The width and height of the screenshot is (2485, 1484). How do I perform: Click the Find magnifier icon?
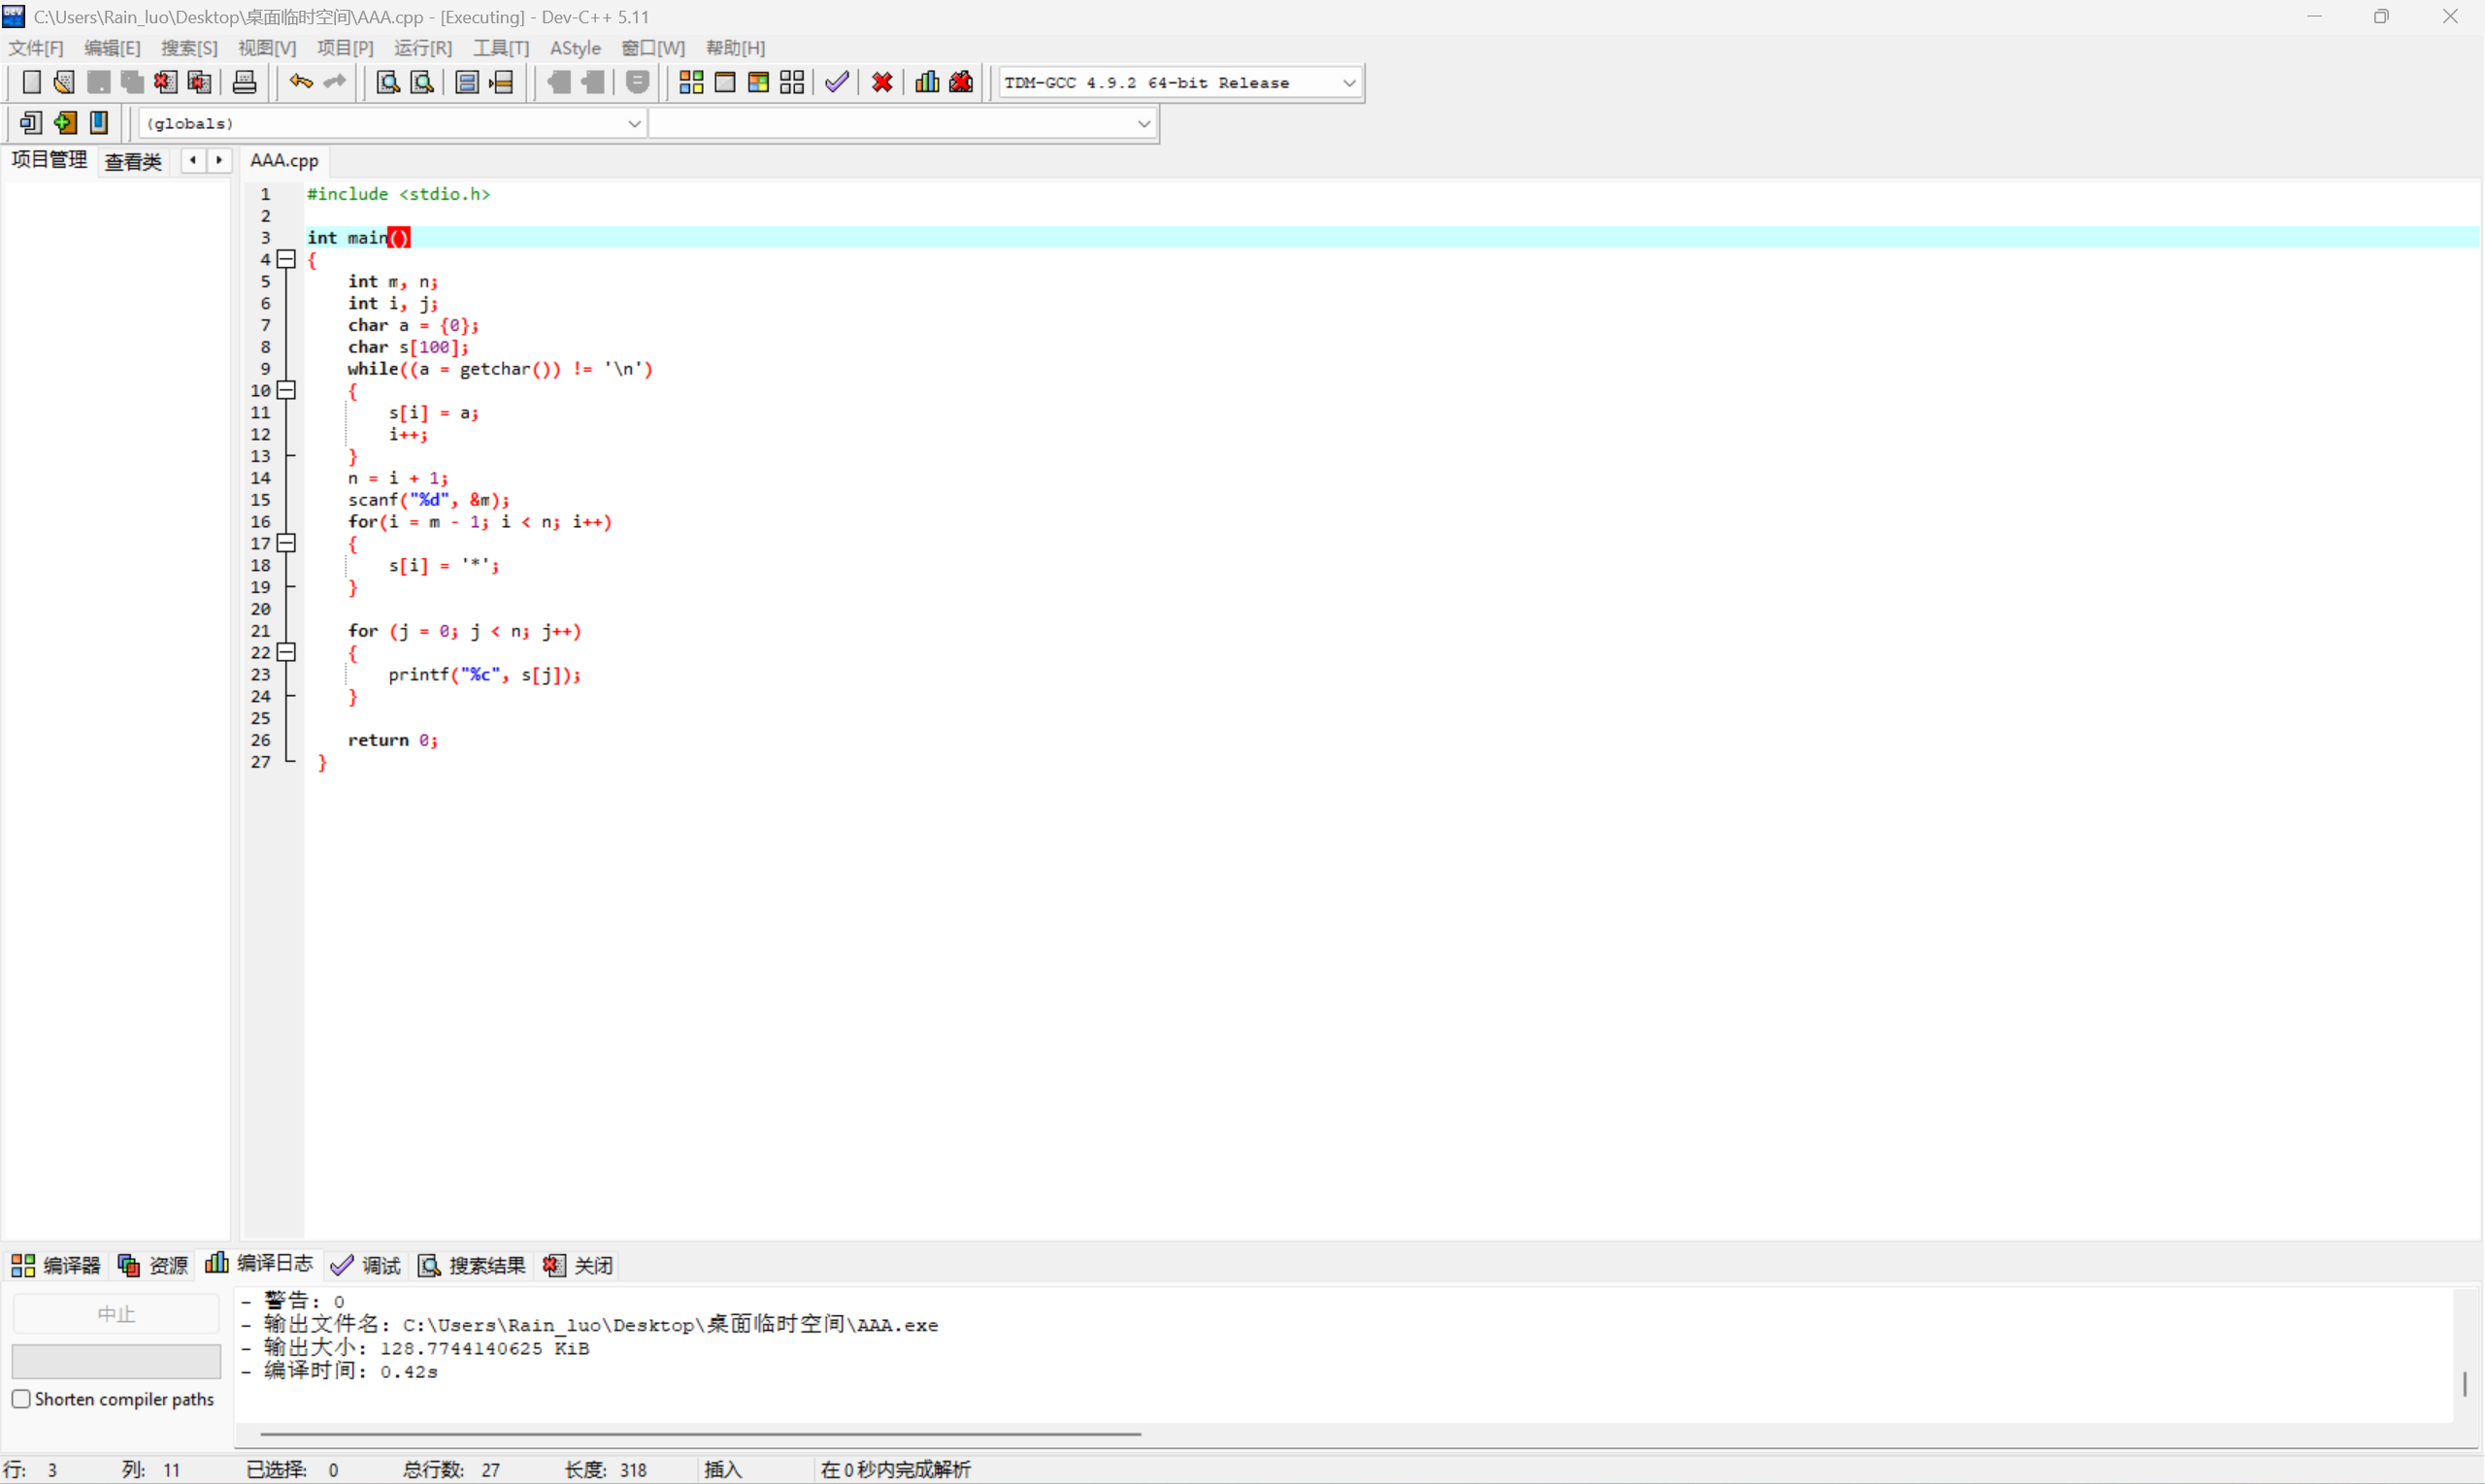point(387,82)
